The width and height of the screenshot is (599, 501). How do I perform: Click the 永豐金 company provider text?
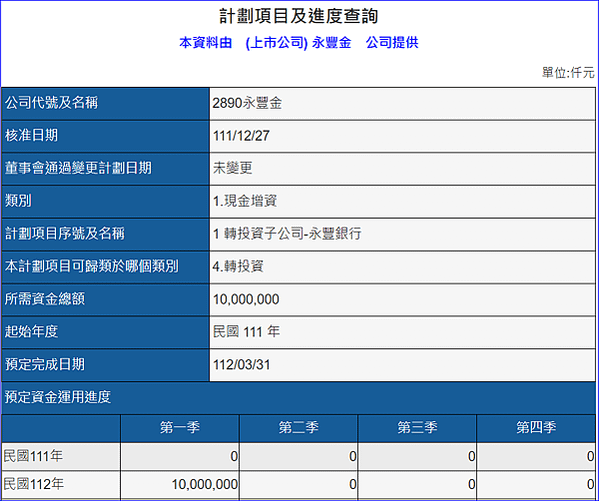331,42
